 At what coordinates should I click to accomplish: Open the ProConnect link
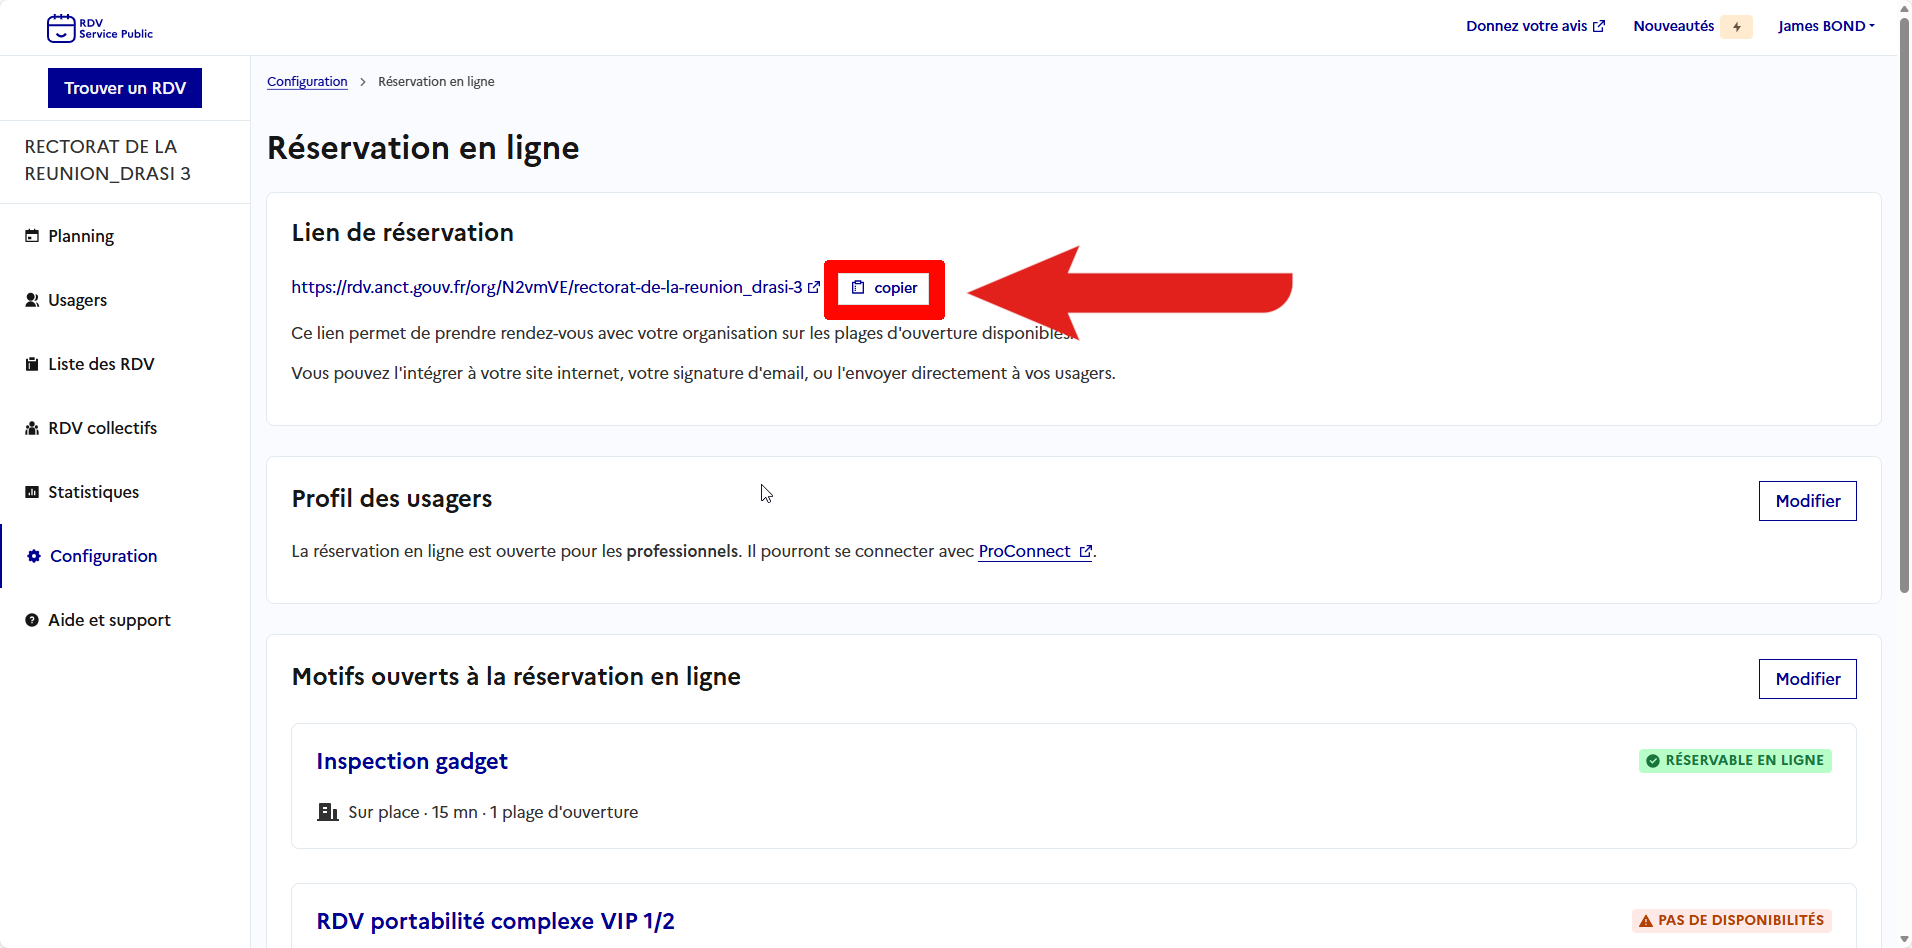tap(1035, 551)
